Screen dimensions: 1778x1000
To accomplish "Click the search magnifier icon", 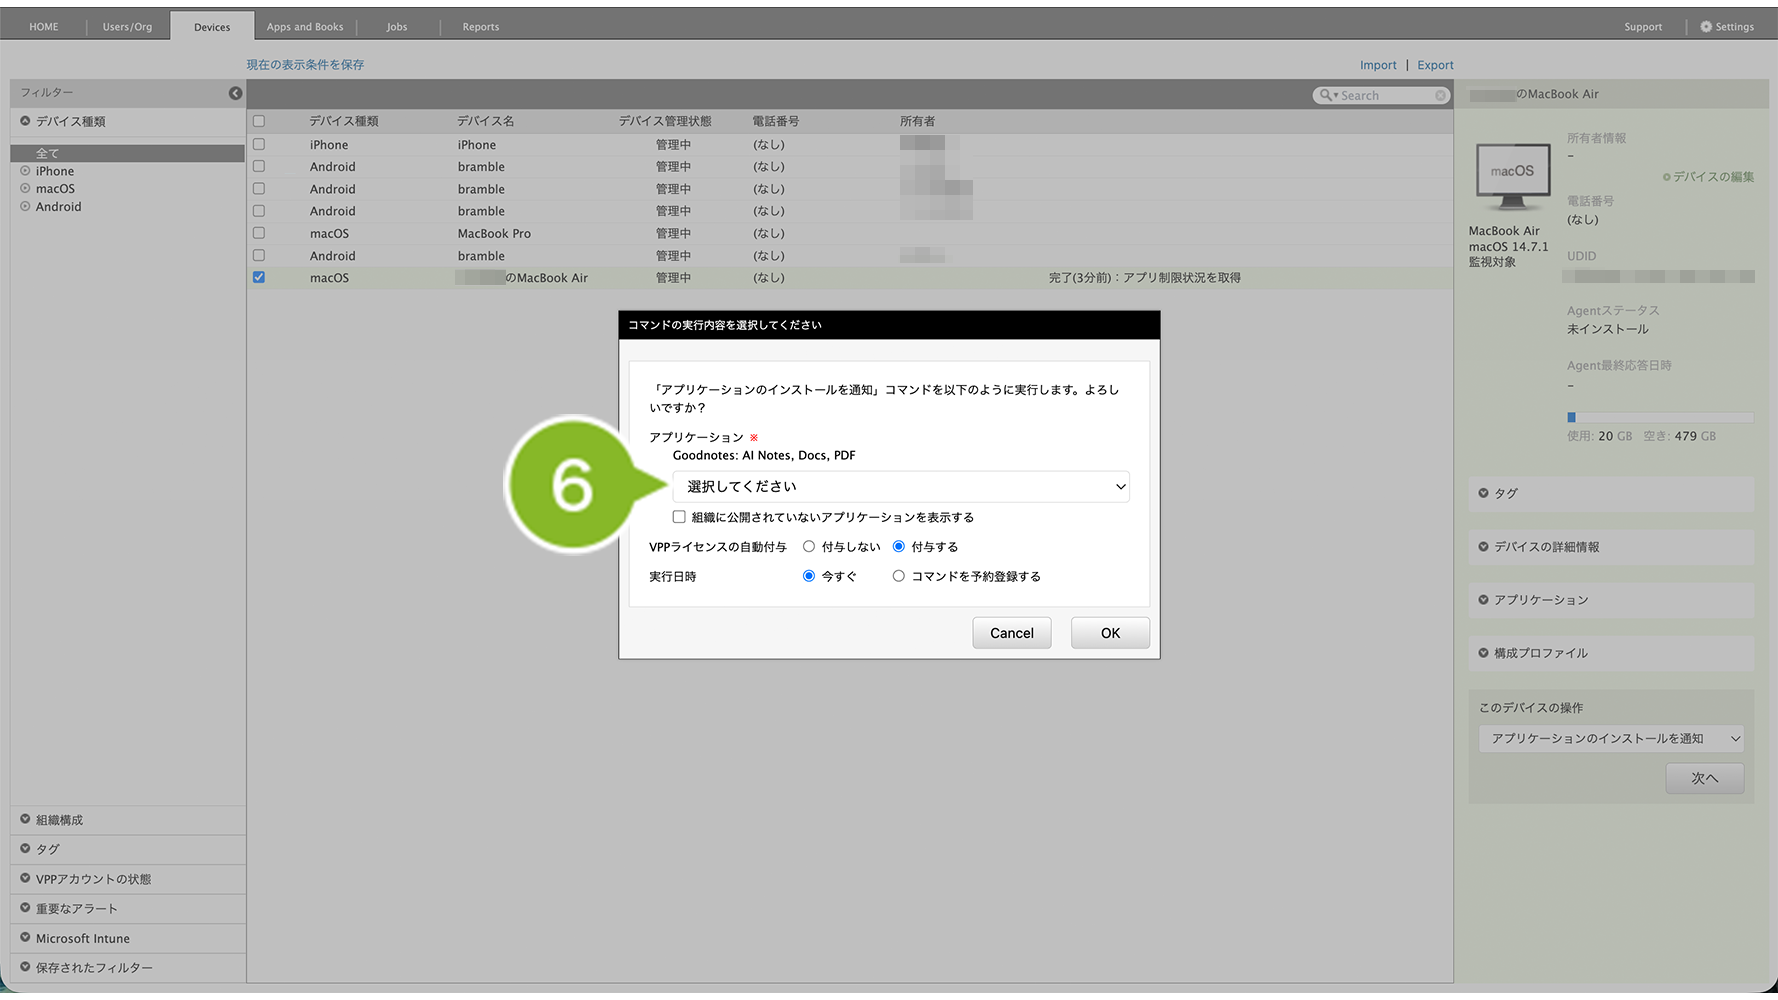I will click(1326, 95).
